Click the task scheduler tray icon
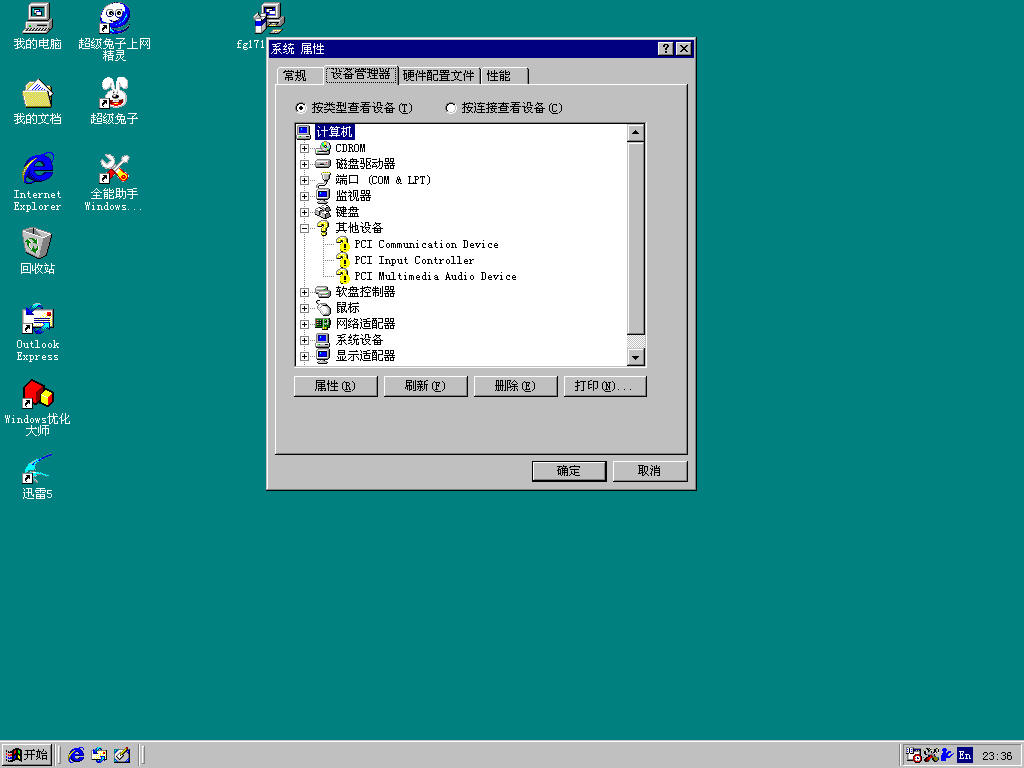This screenshot has width=1024, height=768. point(914,755)
